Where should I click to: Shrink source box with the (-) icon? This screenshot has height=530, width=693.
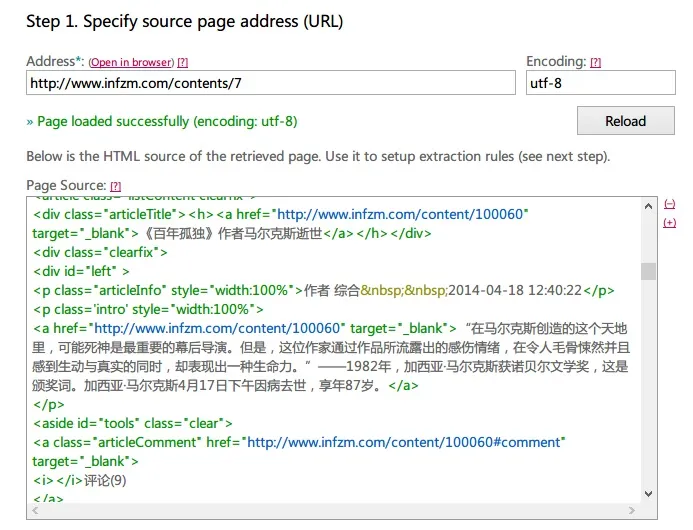click(x=669, y=203)
